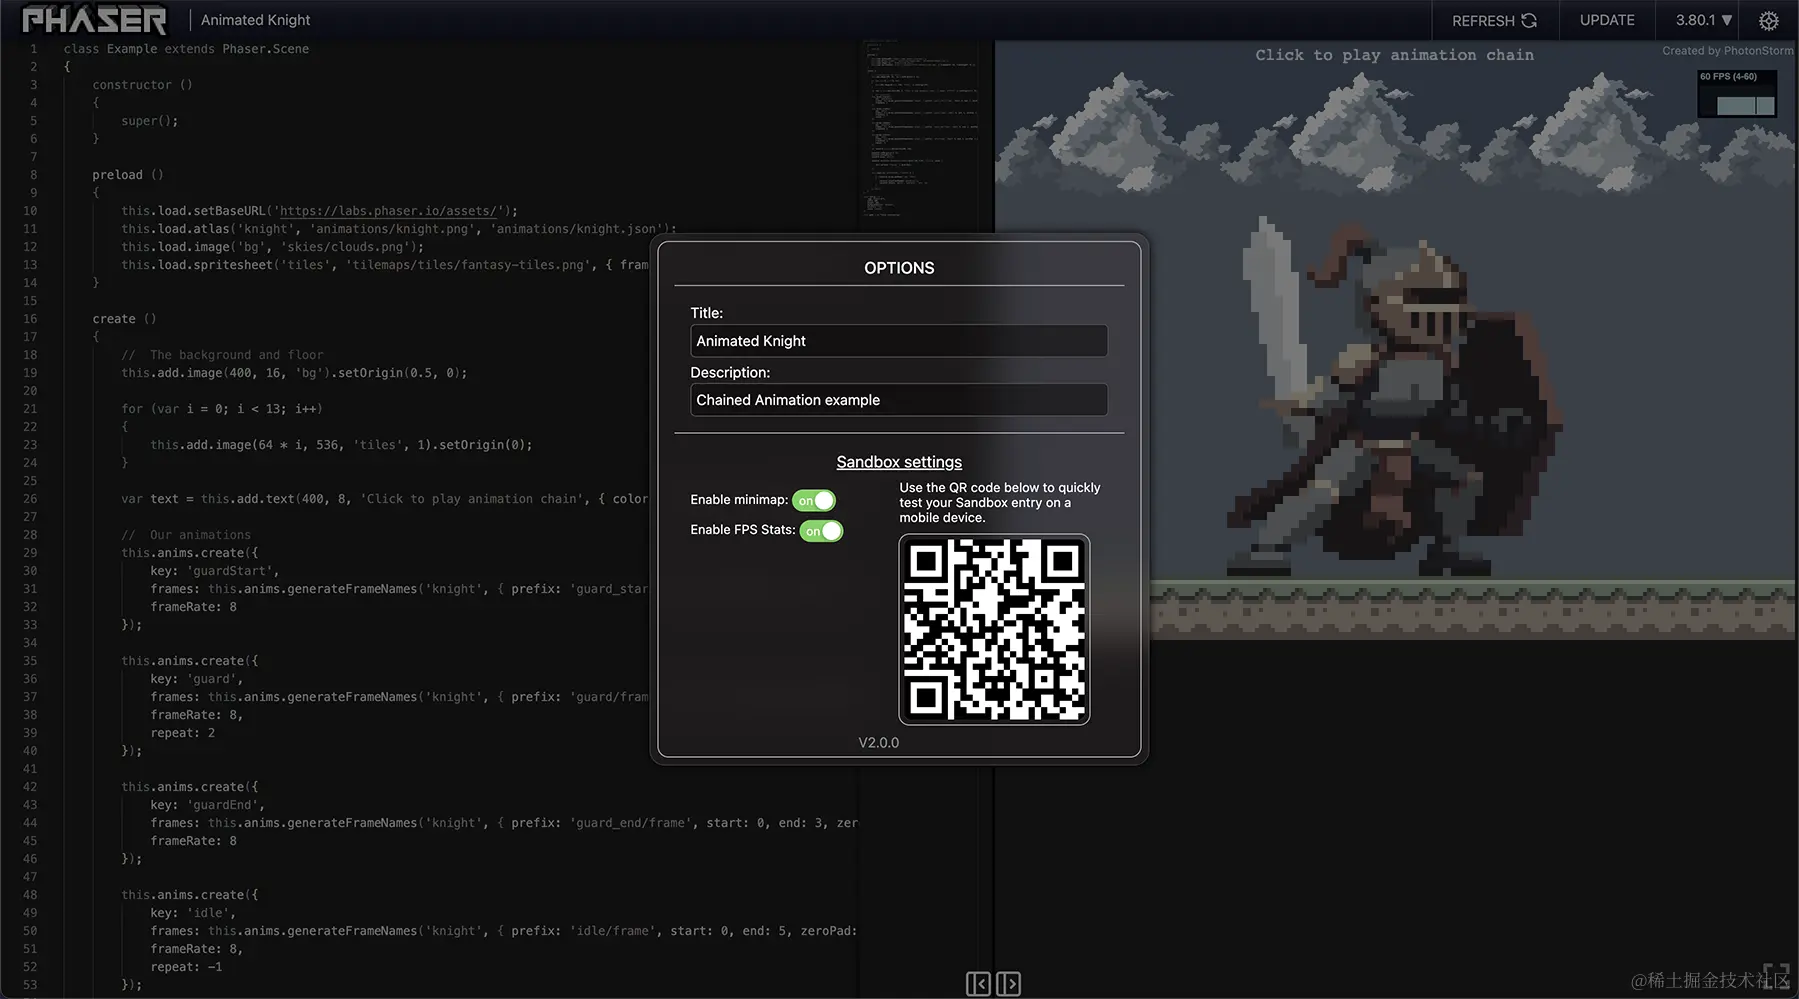1799x999 pixels.
Task: Click '// Our animations' comment line
Action: (x=186, y=535)
